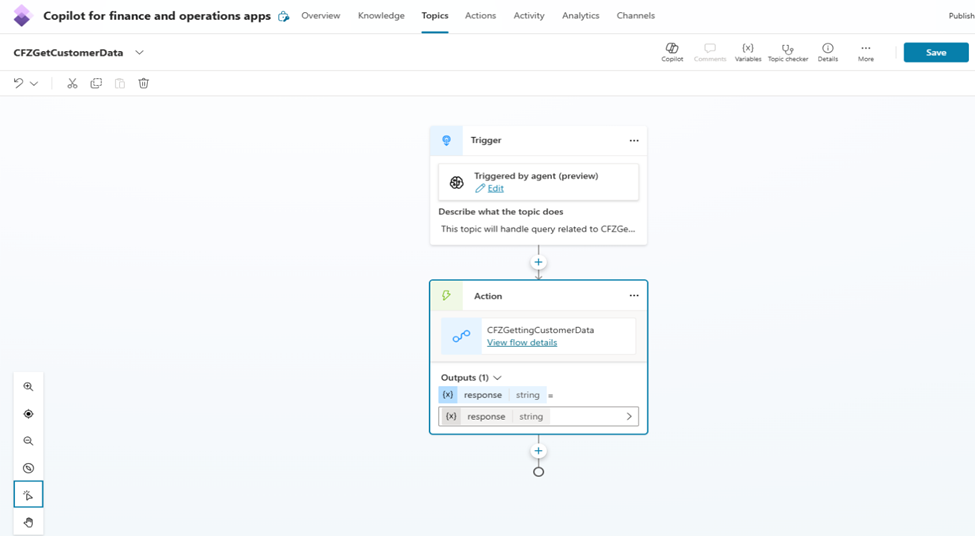This screenshot has height=536, width=975.
Task: Cut the selected node with scissors icon
Action: [x=72, y=83]
